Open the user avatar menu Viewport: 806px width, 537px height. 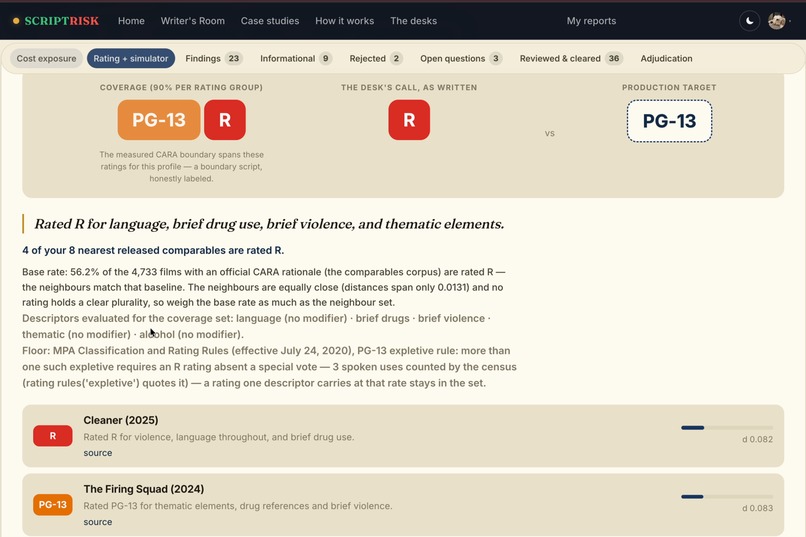pos(776,21)
